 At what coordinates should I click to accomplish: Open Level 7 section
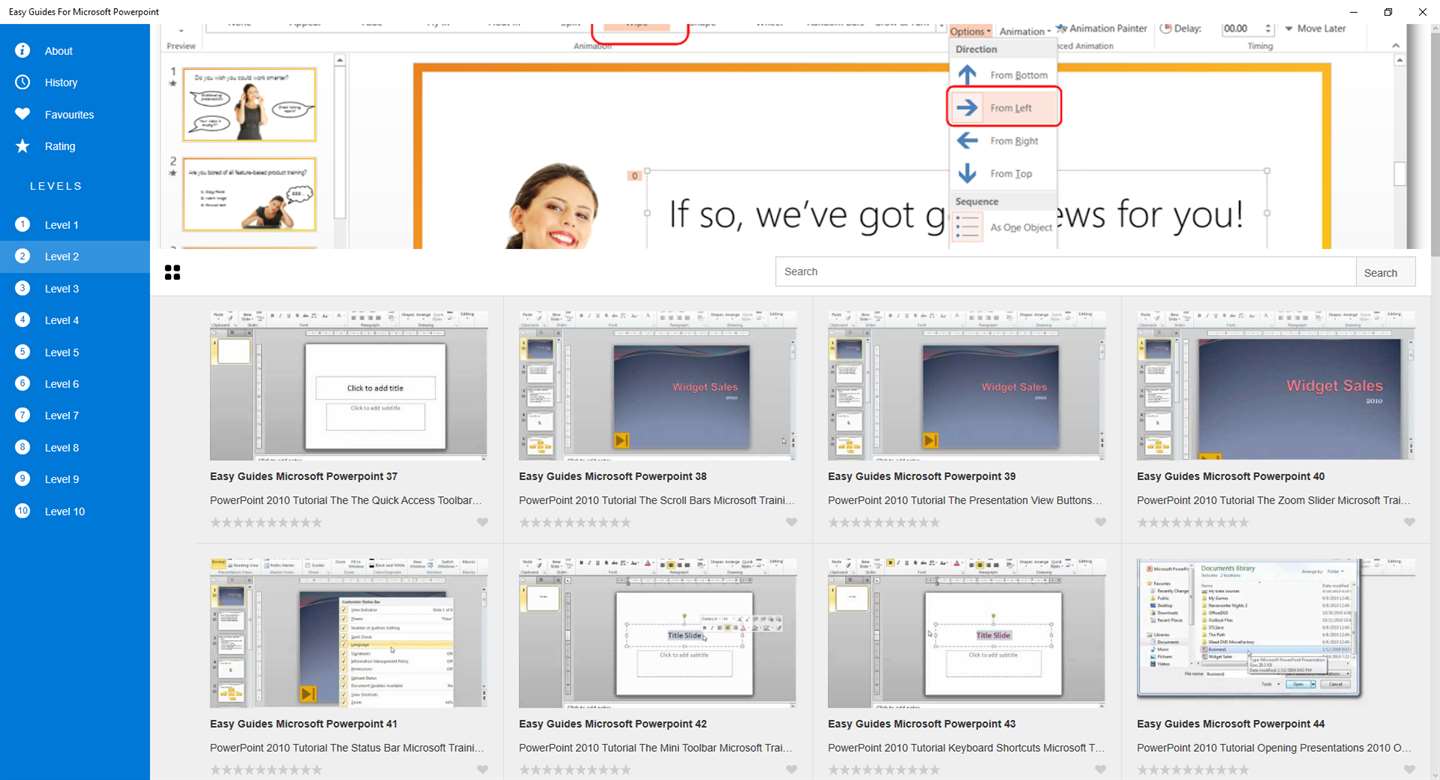[75, 416]
